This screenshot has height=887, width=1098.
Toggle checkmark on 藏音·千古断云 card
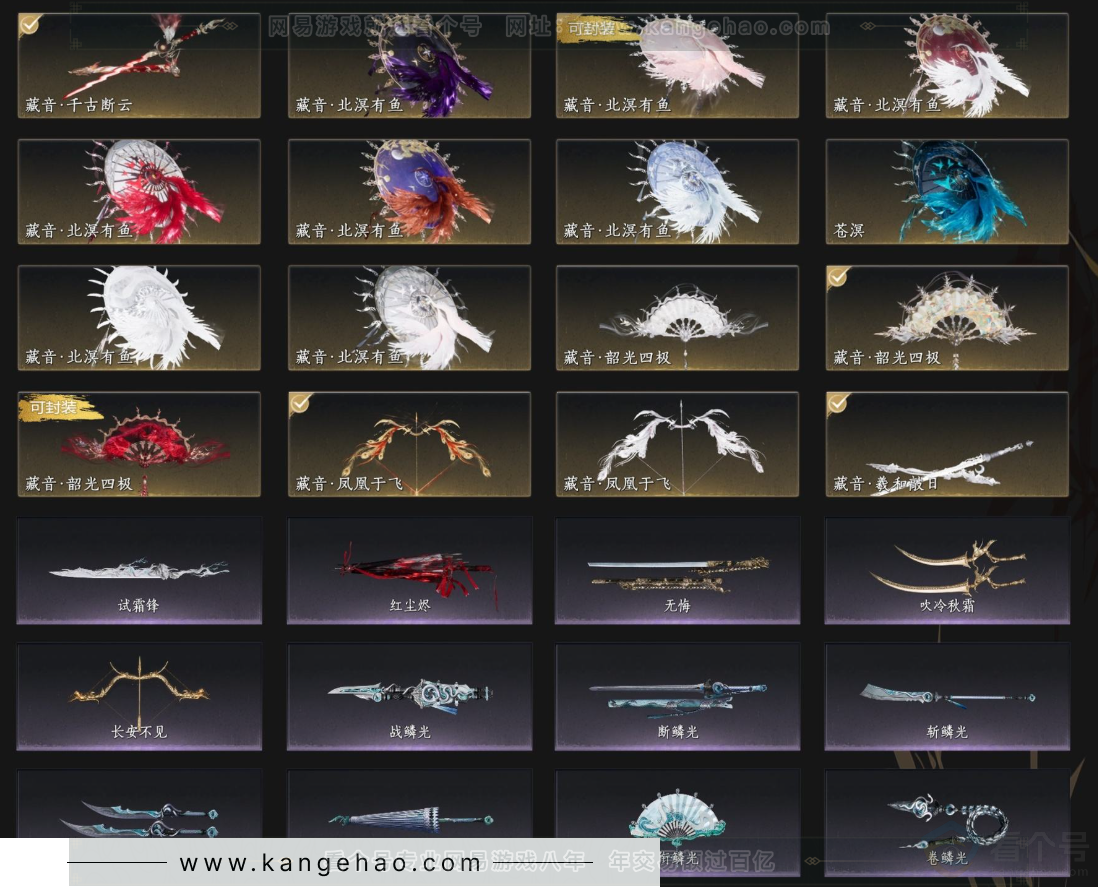click(30, 25)
